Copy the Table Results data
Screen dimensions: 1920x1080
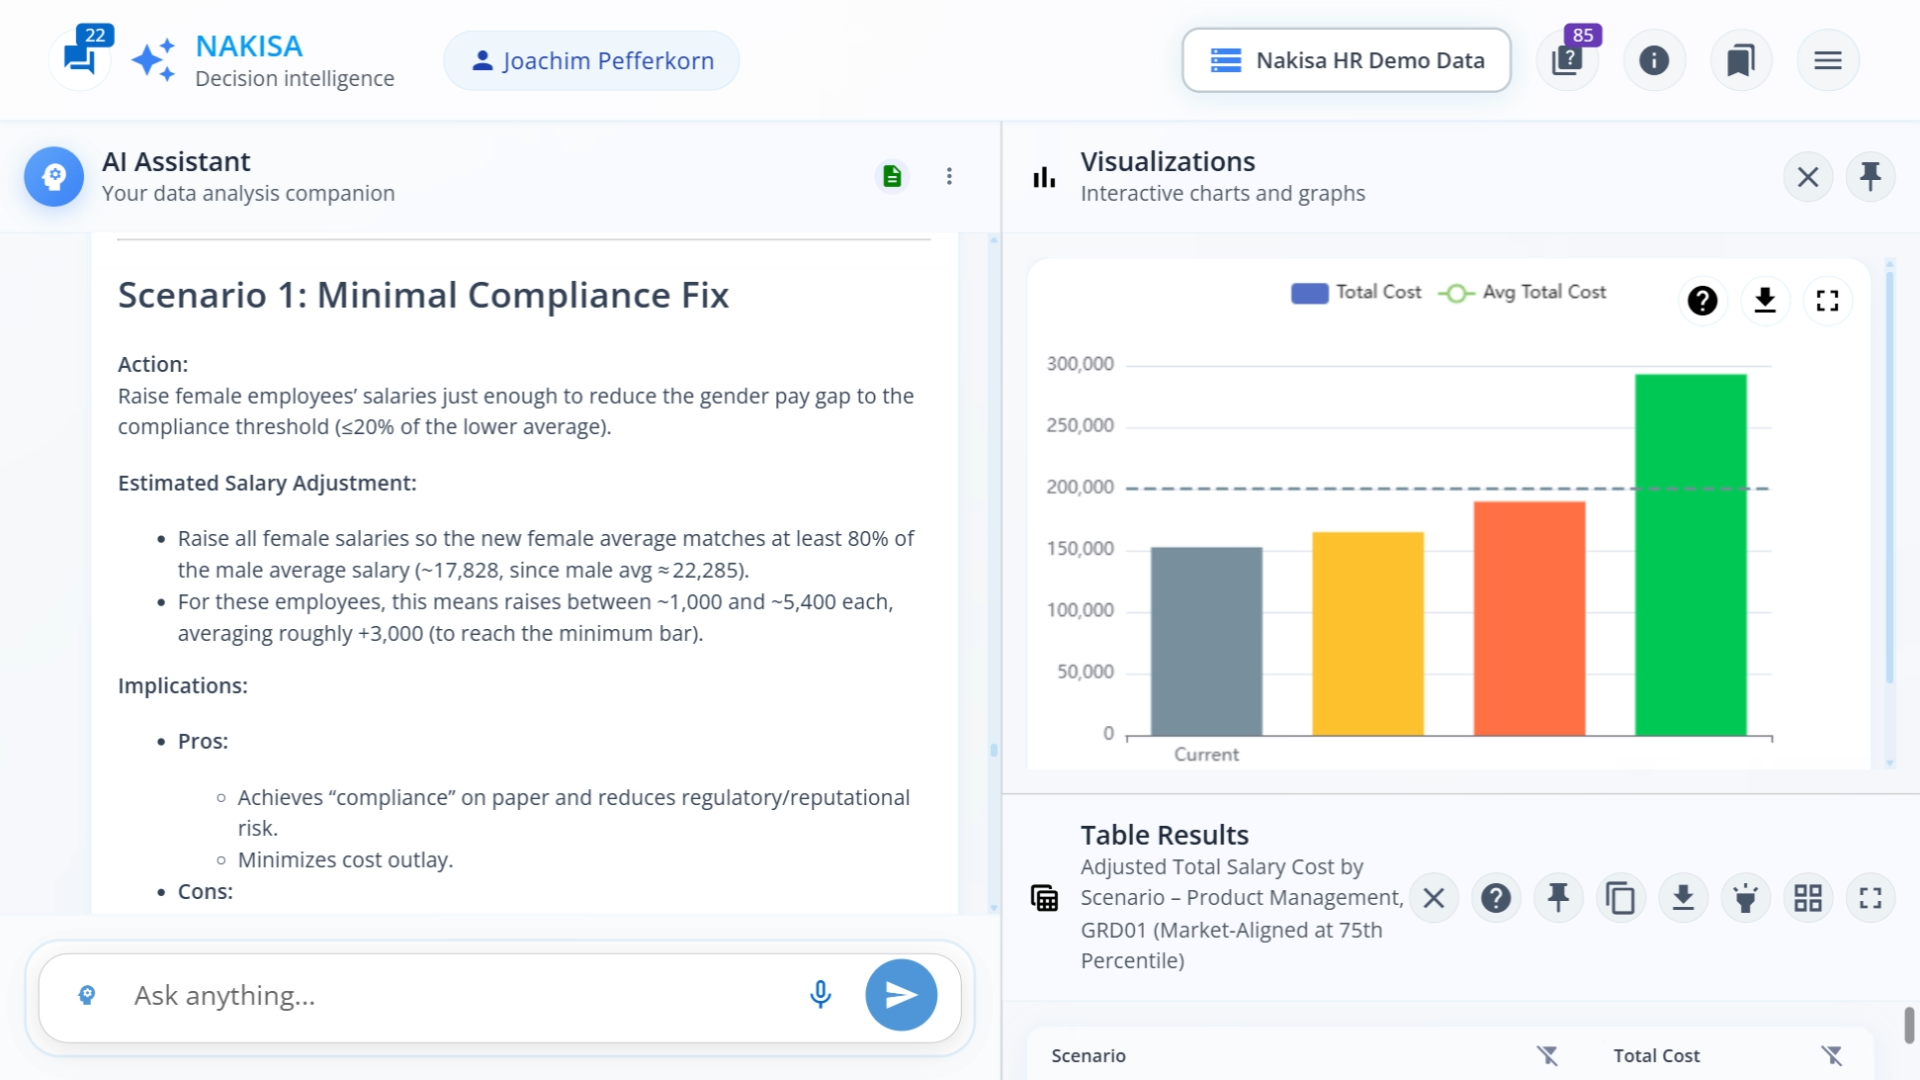point(1621,897)
